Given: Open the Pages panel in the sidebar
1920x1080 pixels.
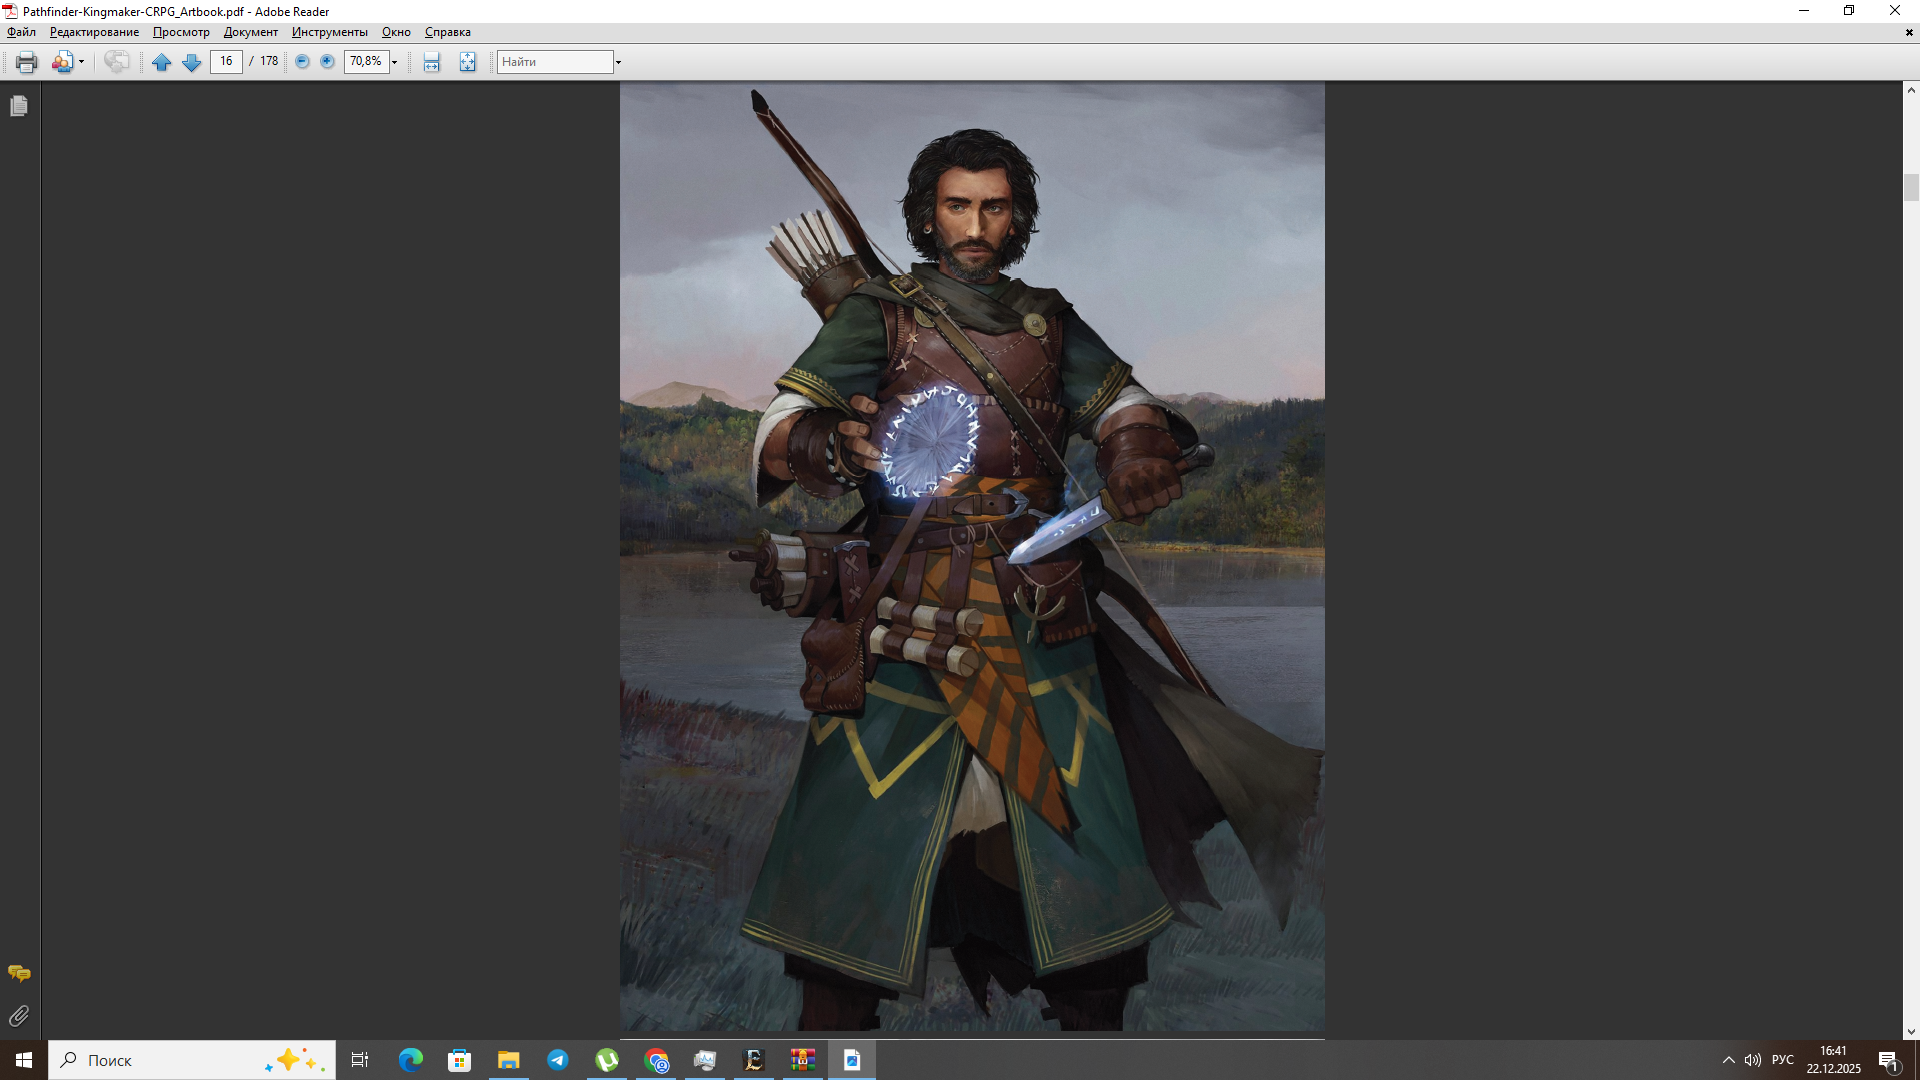Looking at the screenshot, I should [x=19, y=106].
